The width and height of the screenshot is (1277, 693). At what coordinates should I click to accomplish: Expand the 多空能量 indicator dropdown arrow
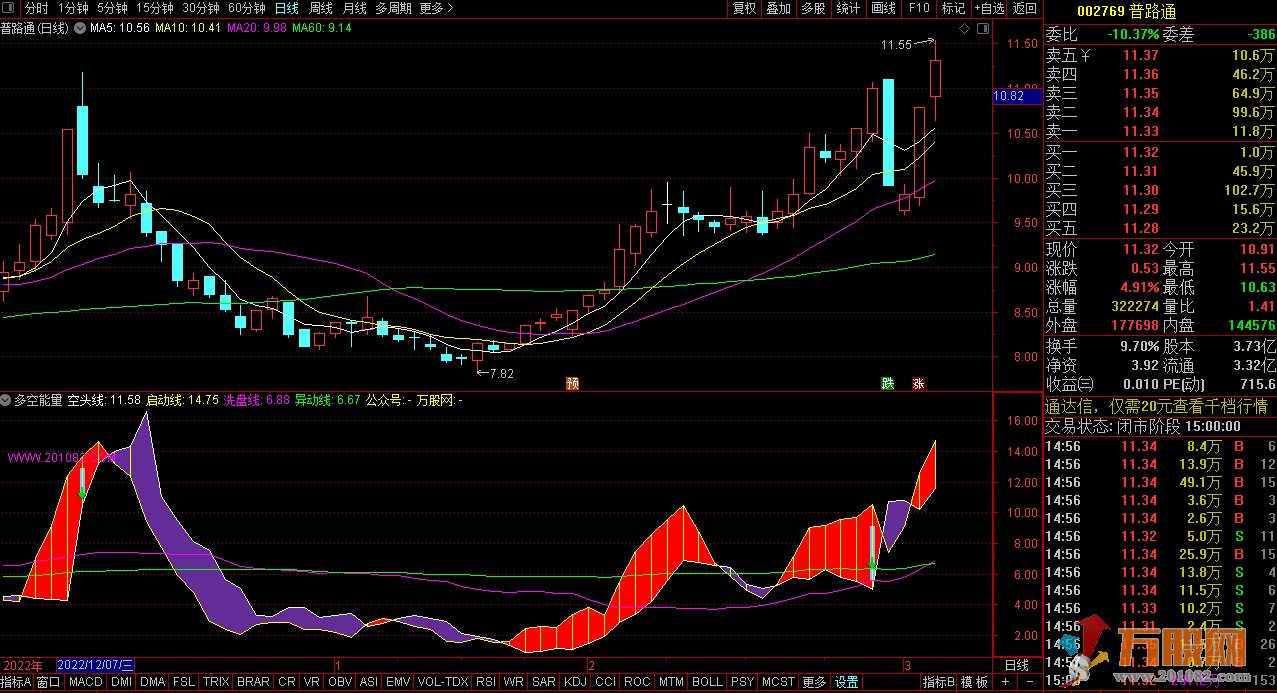tap(7, 400)
